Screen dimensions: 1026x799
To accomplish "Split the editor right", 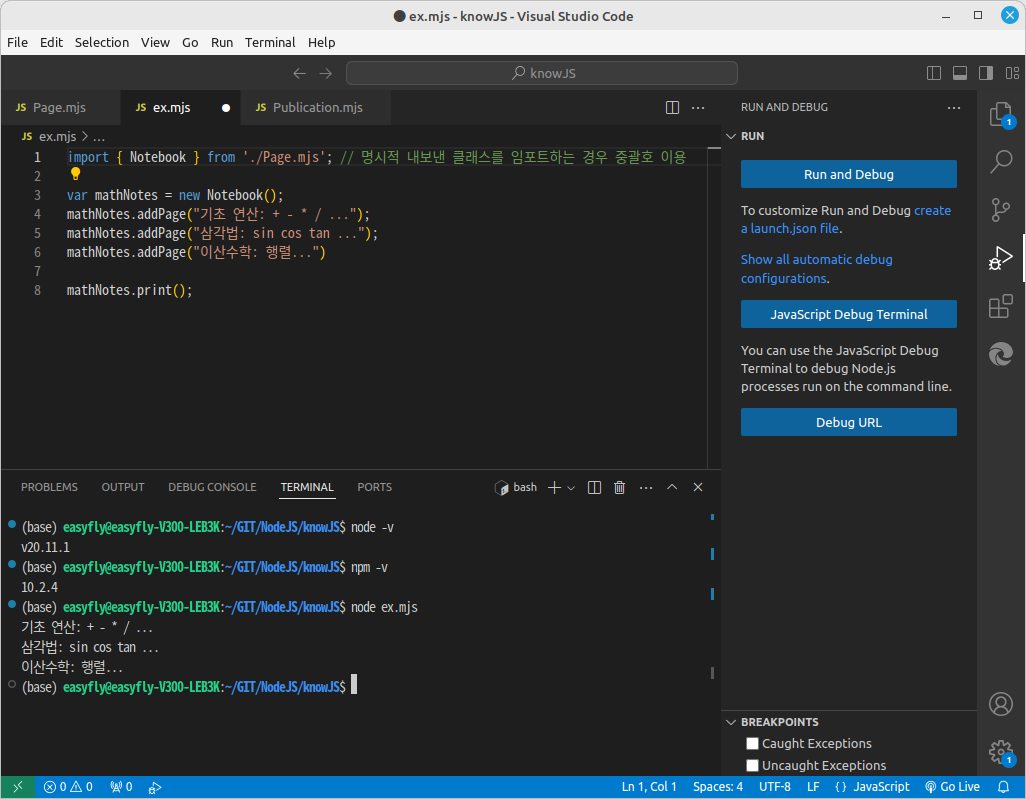I will pyautogui.click(x=672, y=107).
